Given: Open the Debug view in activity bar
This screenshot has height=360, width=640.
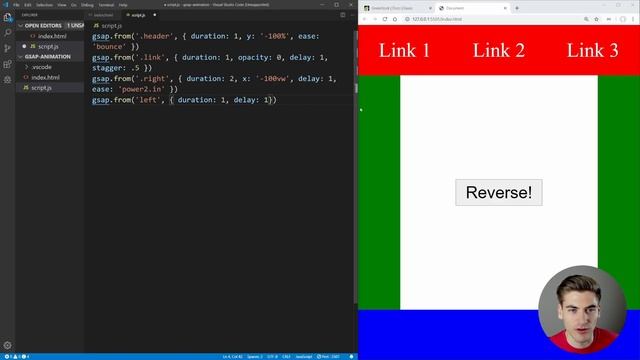Looking at the screenshot, I should (x=7, y=80).
